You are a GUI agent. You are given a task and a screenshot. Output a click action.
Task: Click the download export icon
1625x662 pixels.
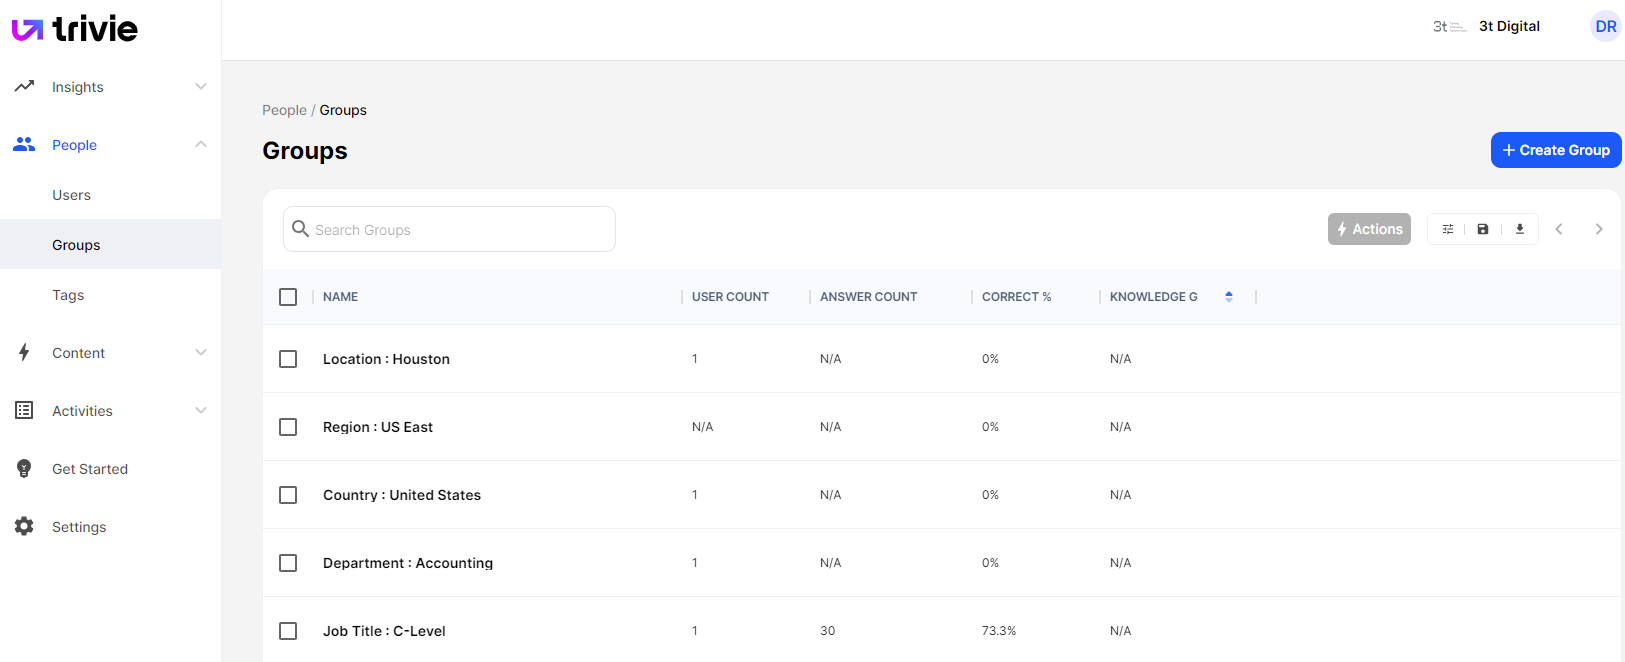click(1519, 229)
